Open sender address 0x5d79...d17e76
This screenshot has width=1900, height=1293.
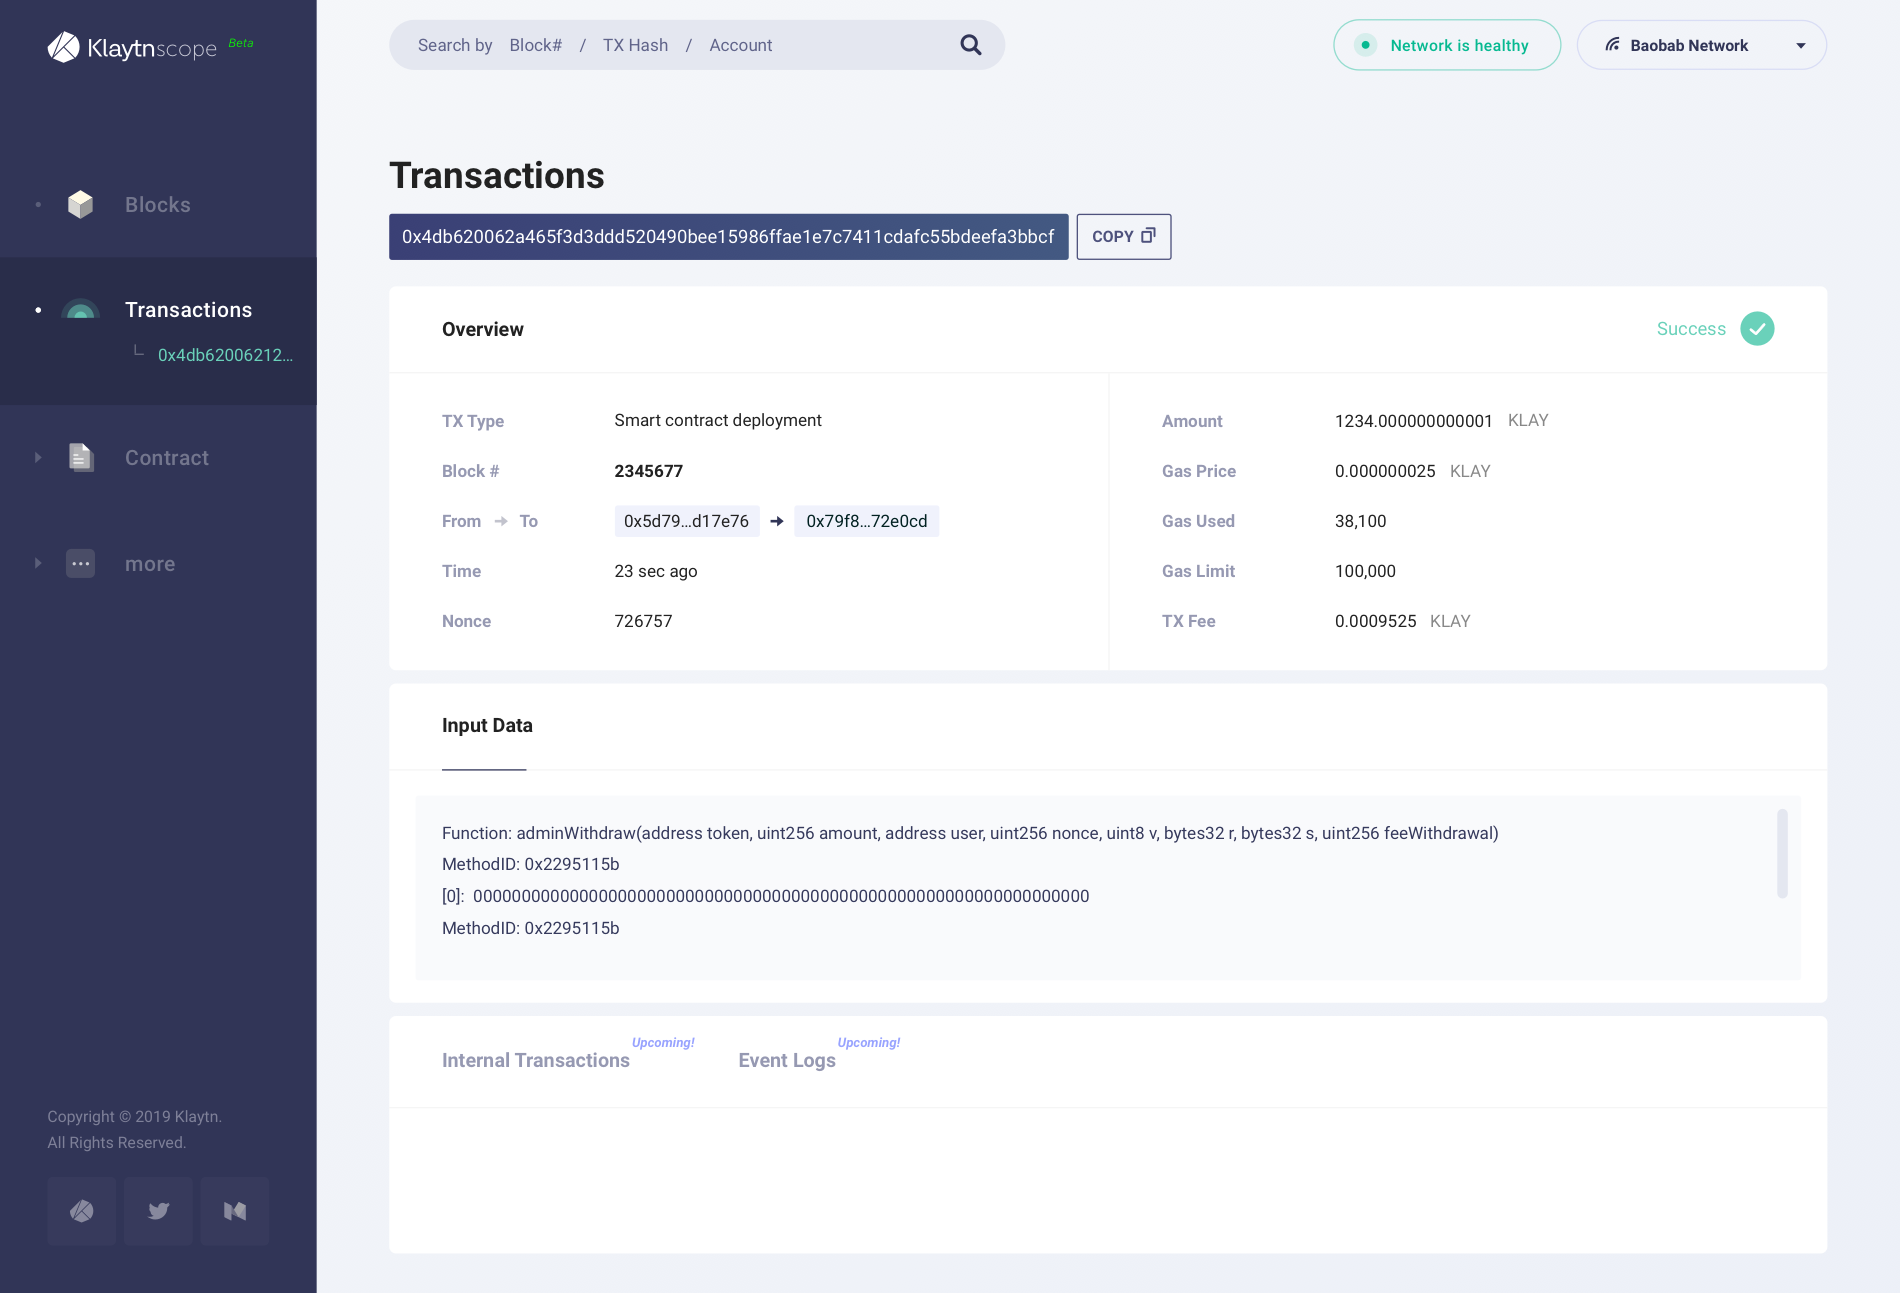[686, 521]
